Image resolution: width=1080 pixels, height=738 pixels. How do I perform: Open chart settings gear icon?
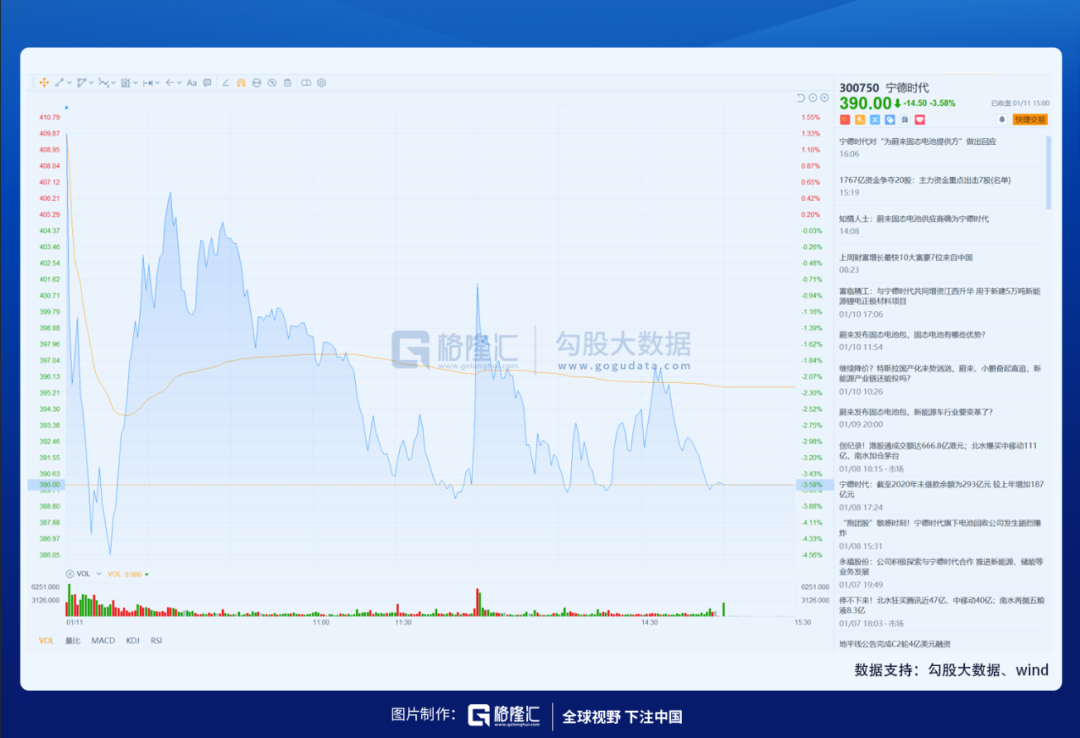click(322, 83)
